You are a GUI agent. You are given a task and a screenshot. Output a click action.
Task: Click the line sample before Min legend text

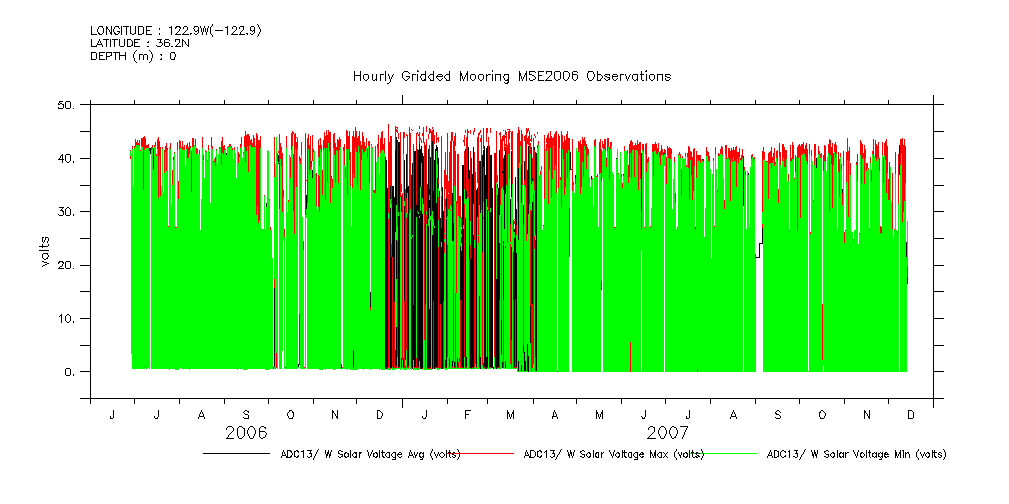pyautogui.click(x=729, y=454)
